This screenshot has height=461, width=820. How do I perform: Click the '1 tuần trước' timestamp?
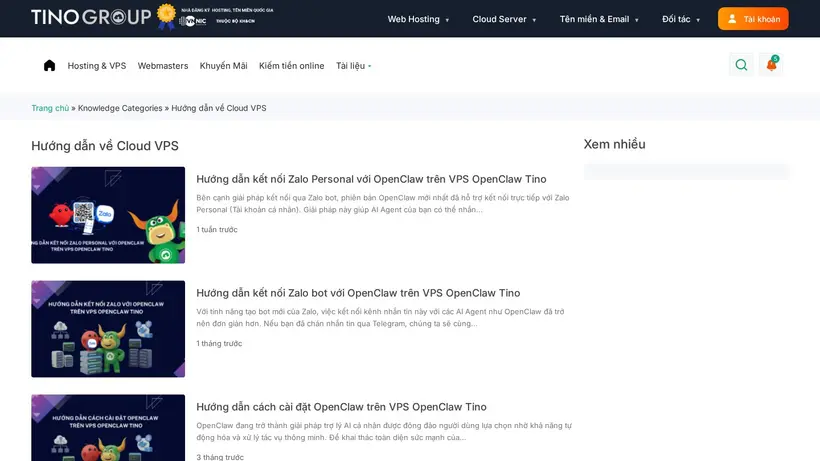[217, 229]
